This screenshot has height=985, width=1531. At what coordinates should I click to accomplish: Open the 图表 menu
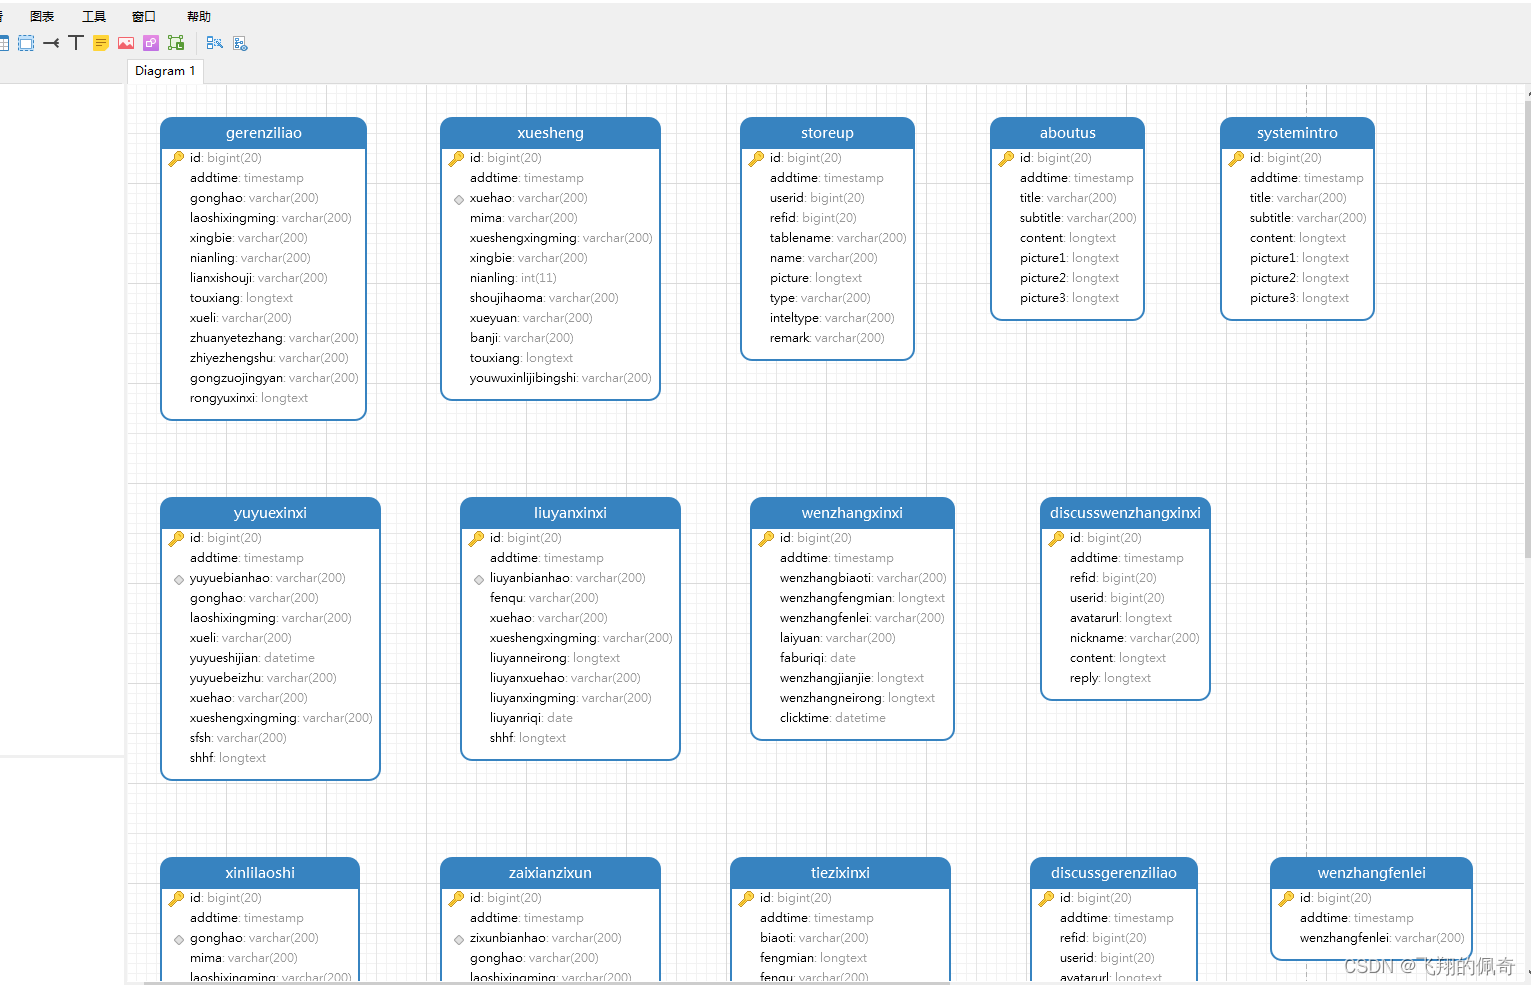tap(41, 15)
